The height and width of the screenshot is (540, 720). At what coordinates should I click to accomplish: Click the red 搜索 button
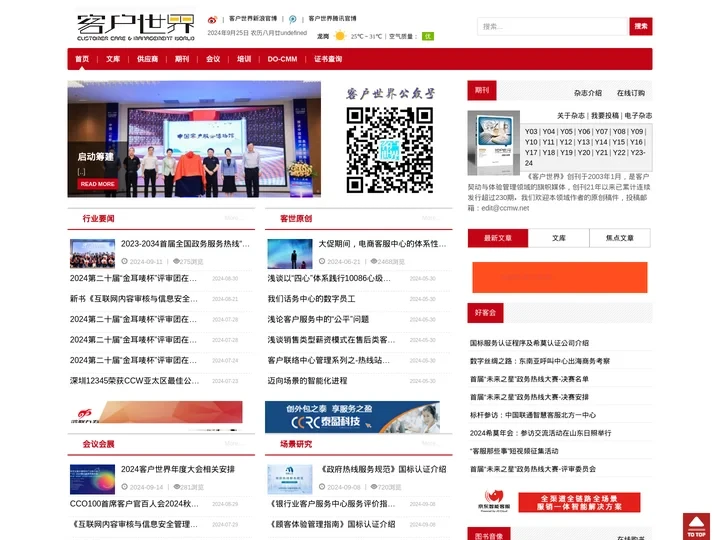(641, 27)
